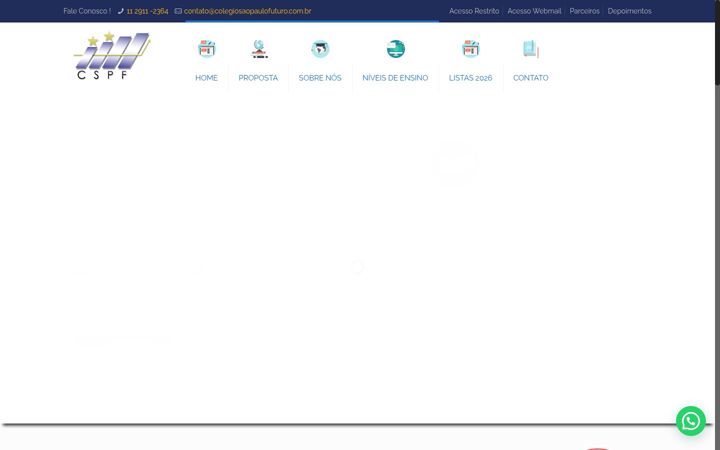
Task: Open the LISTAS 2026 menu item
Action: pos(471,78)
